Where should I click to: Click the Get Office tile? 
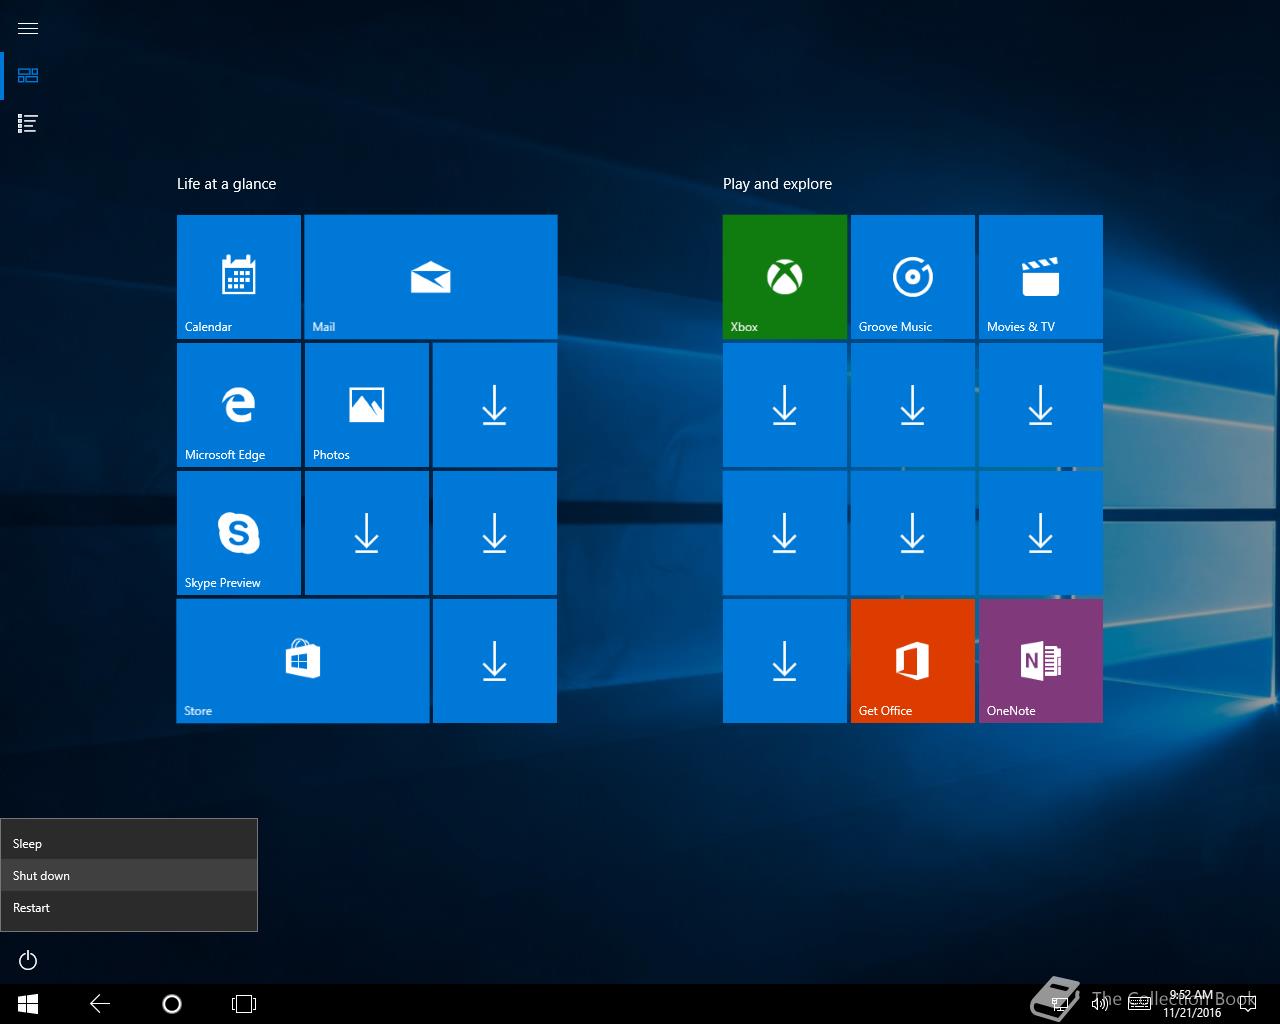pos(913,661)
